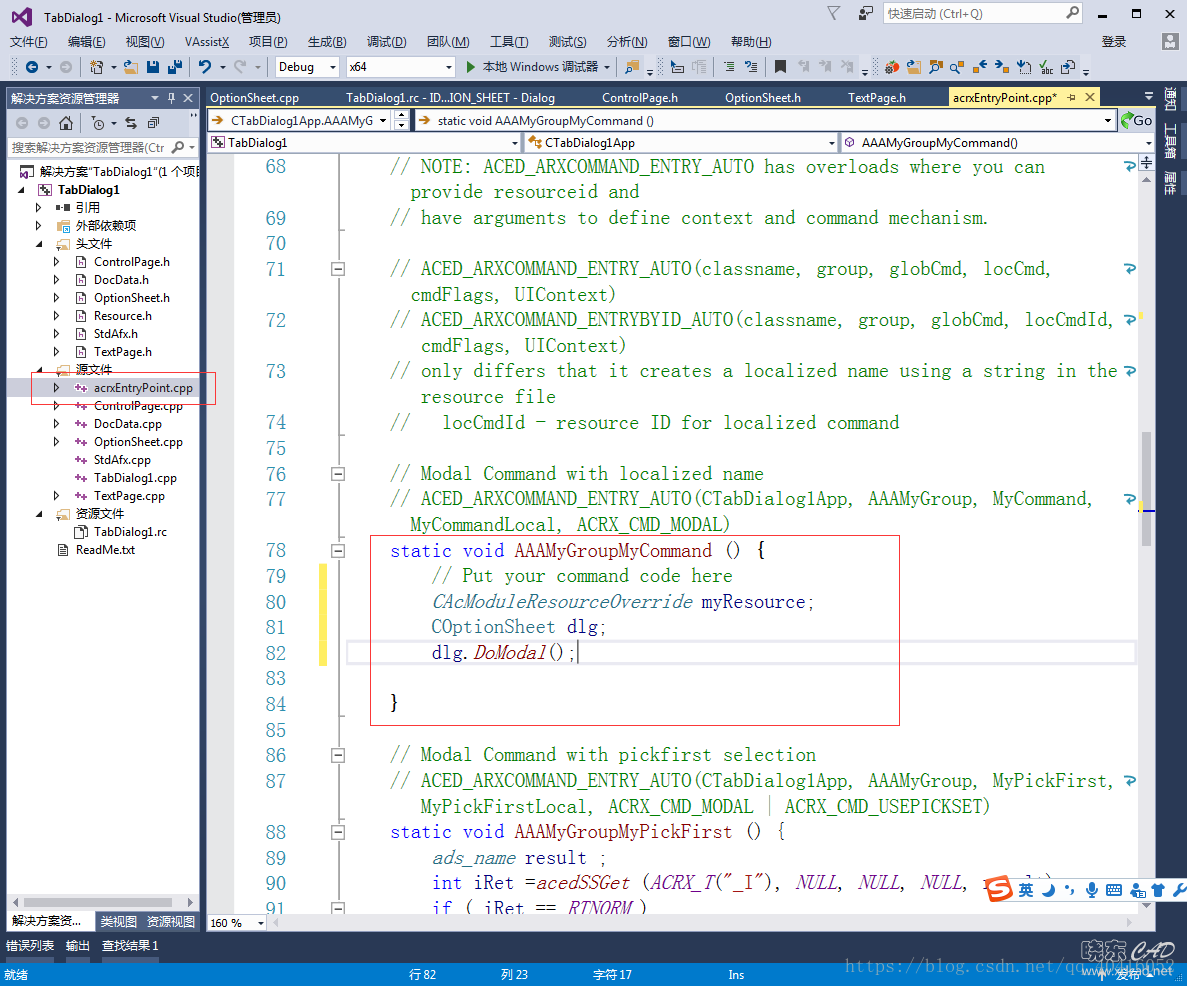1187x986 pixels.
Task: Open the 输出 output tab
Action: coord(77,946)
